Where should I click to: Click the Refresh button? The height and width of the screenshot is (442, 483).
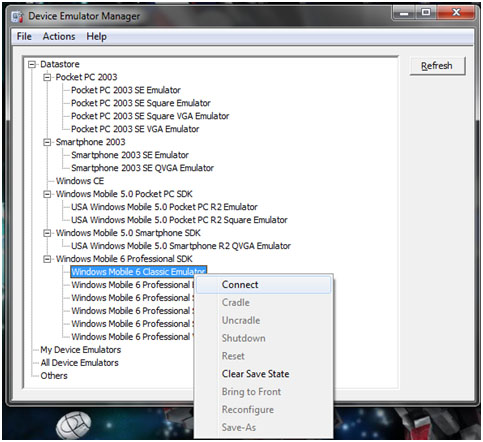(437, 66)
